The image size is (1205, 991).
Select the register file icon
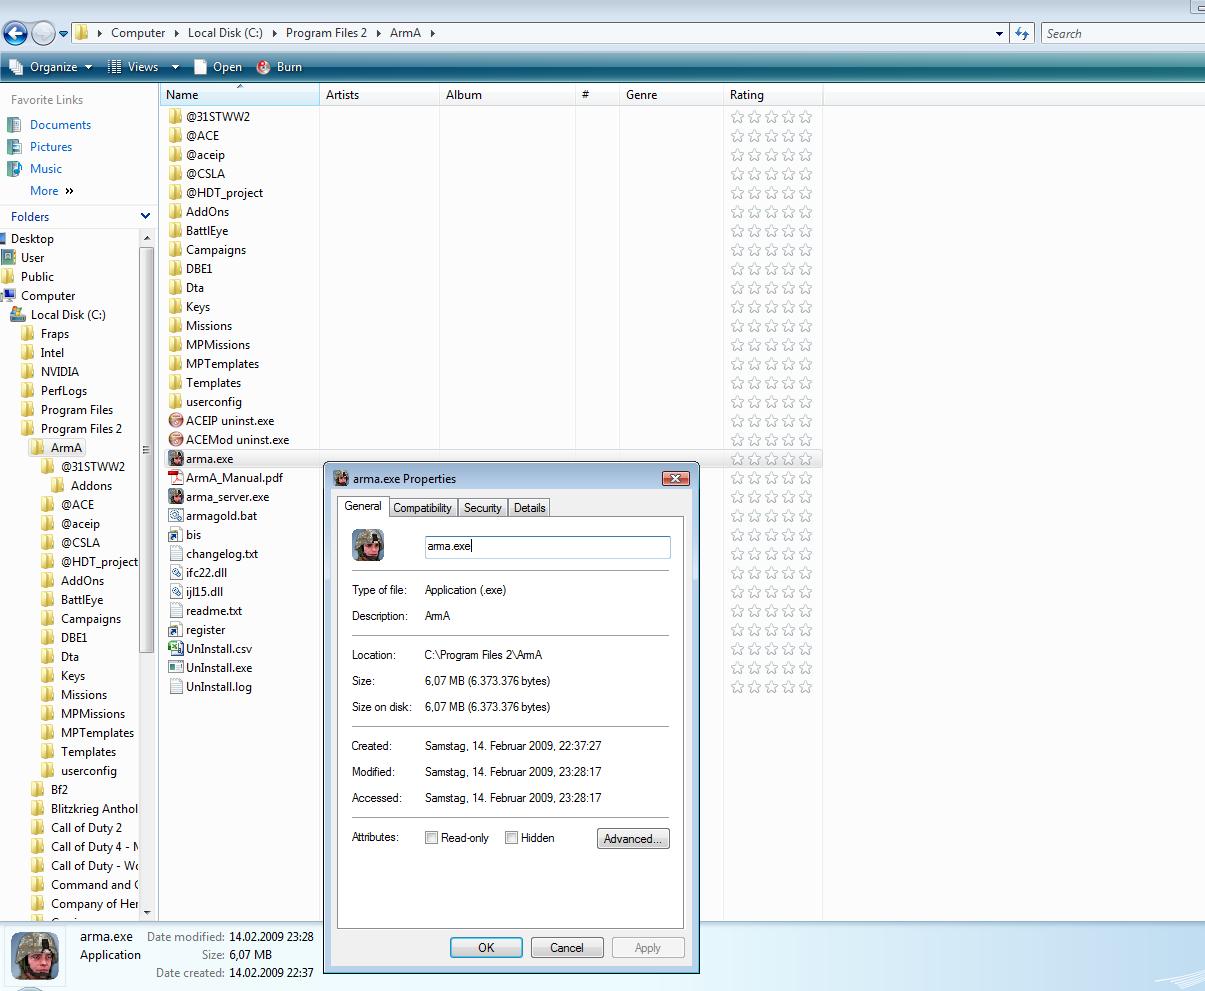point(176,630)
